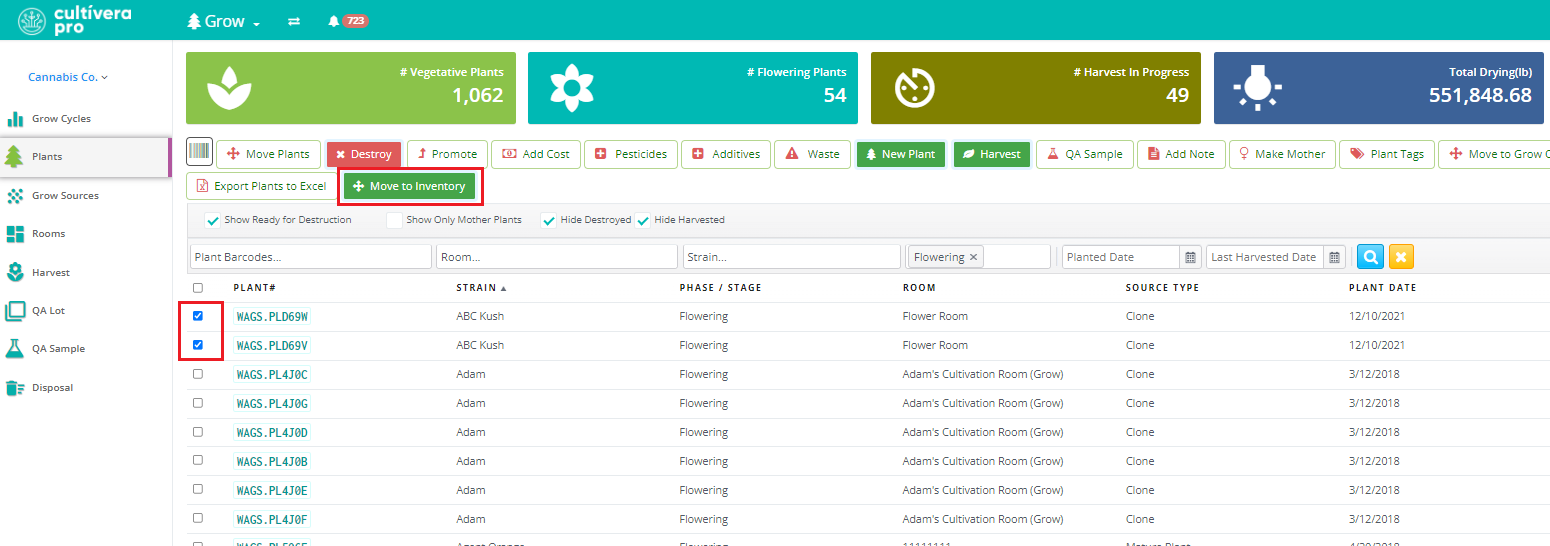Viewport: 1550px width, 546px height.
Task: Toggle the Hide Harvested checkbox
Action: (x=643, y=220)
